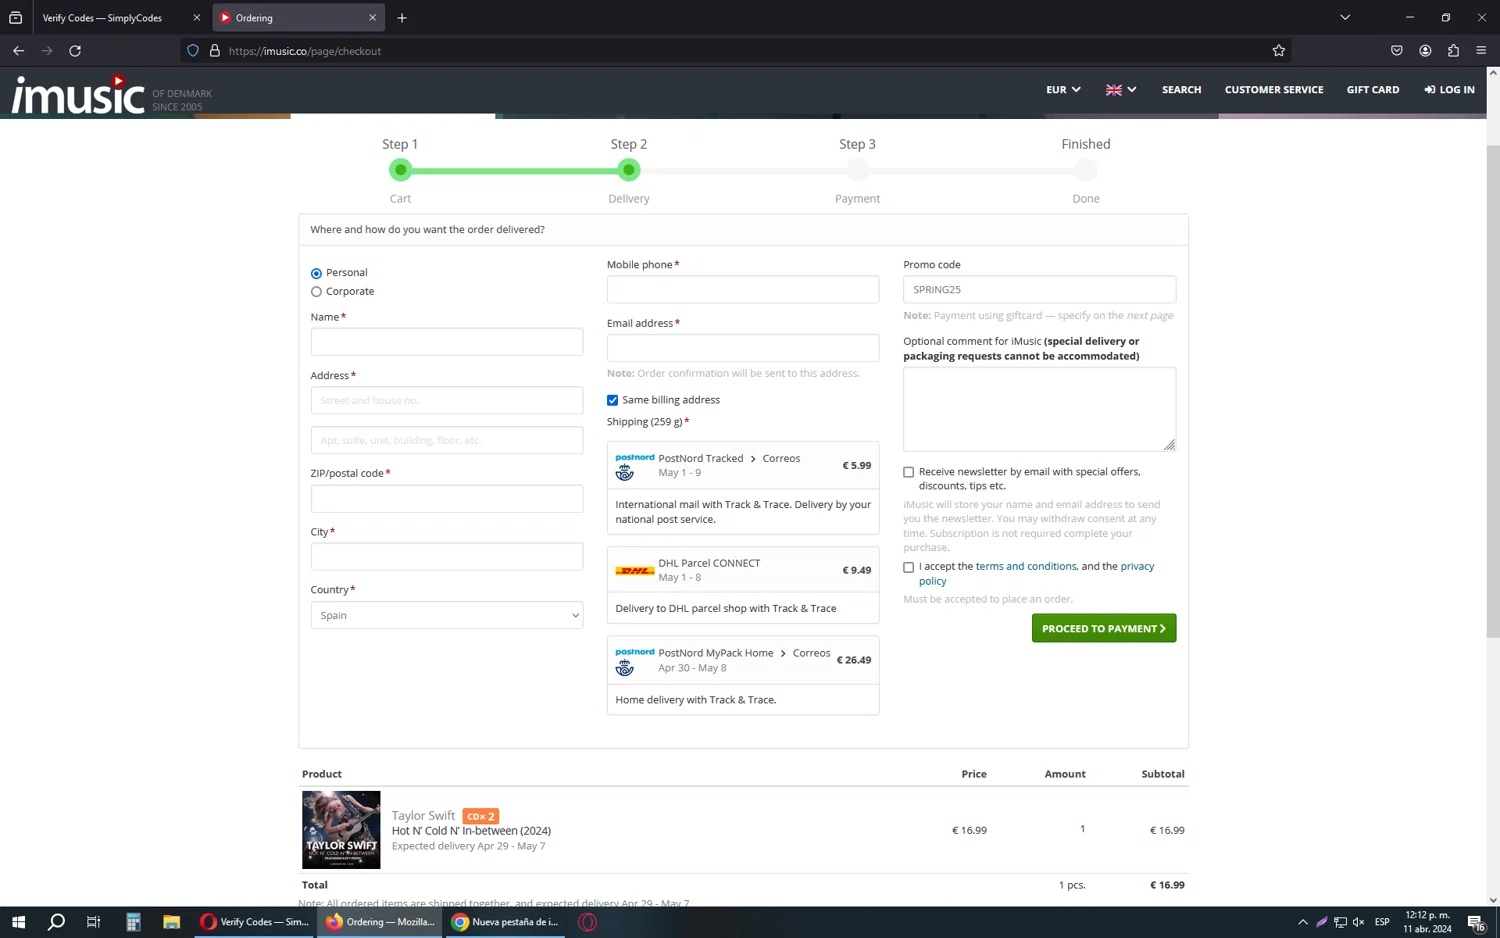Select the Personal radio button
The width and height of the screenshot is (1500, 938).
point(316,273)
